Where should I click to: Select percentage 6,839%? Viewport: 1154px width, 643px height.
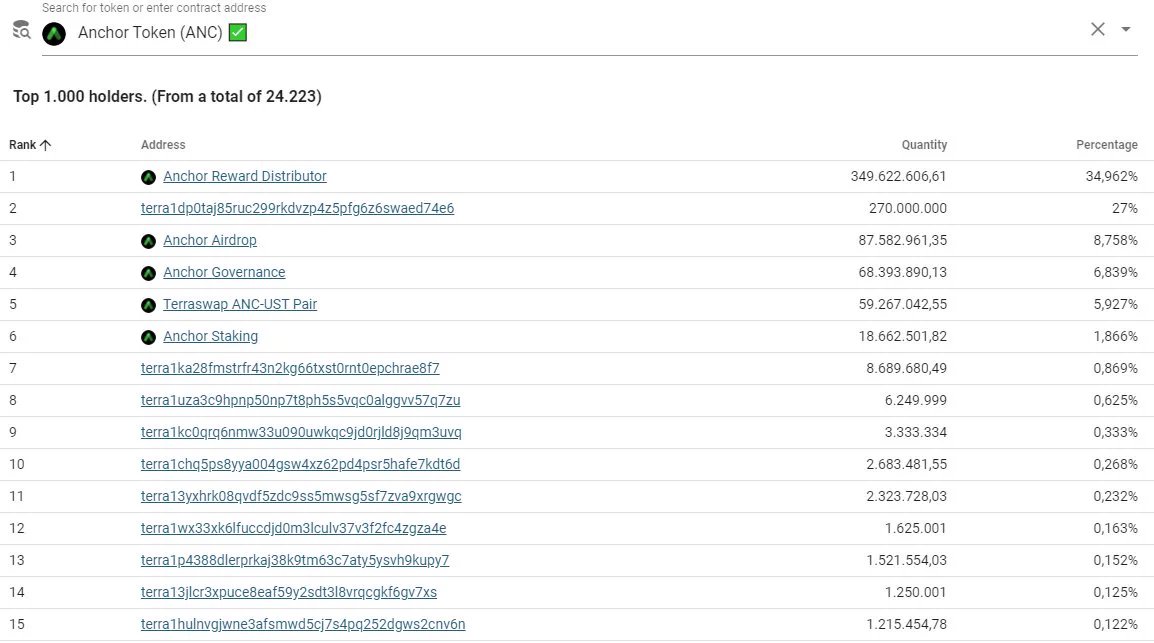[x=1115, y=272]
